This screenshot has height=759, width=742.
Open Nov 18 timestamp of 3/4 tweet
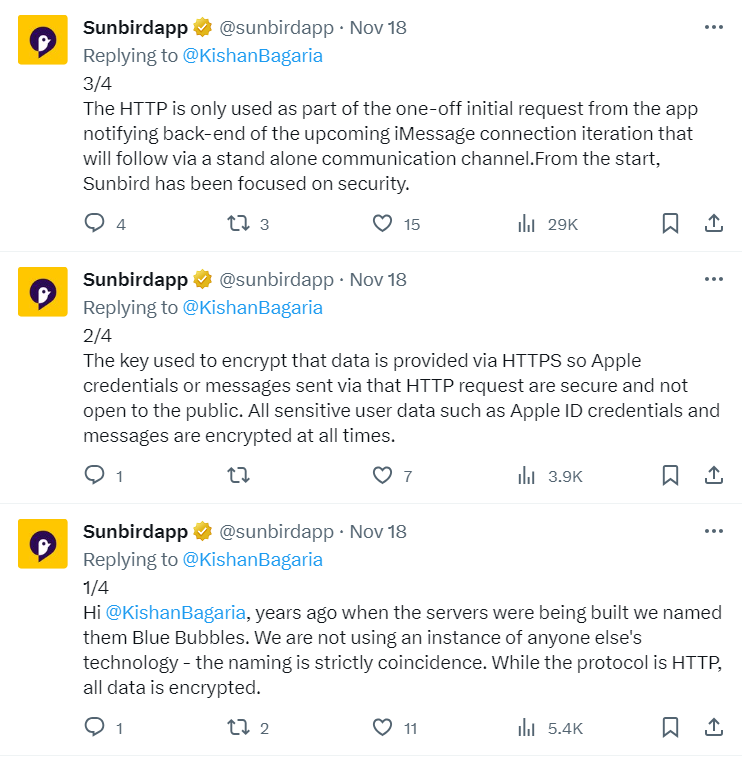point(378,28)
